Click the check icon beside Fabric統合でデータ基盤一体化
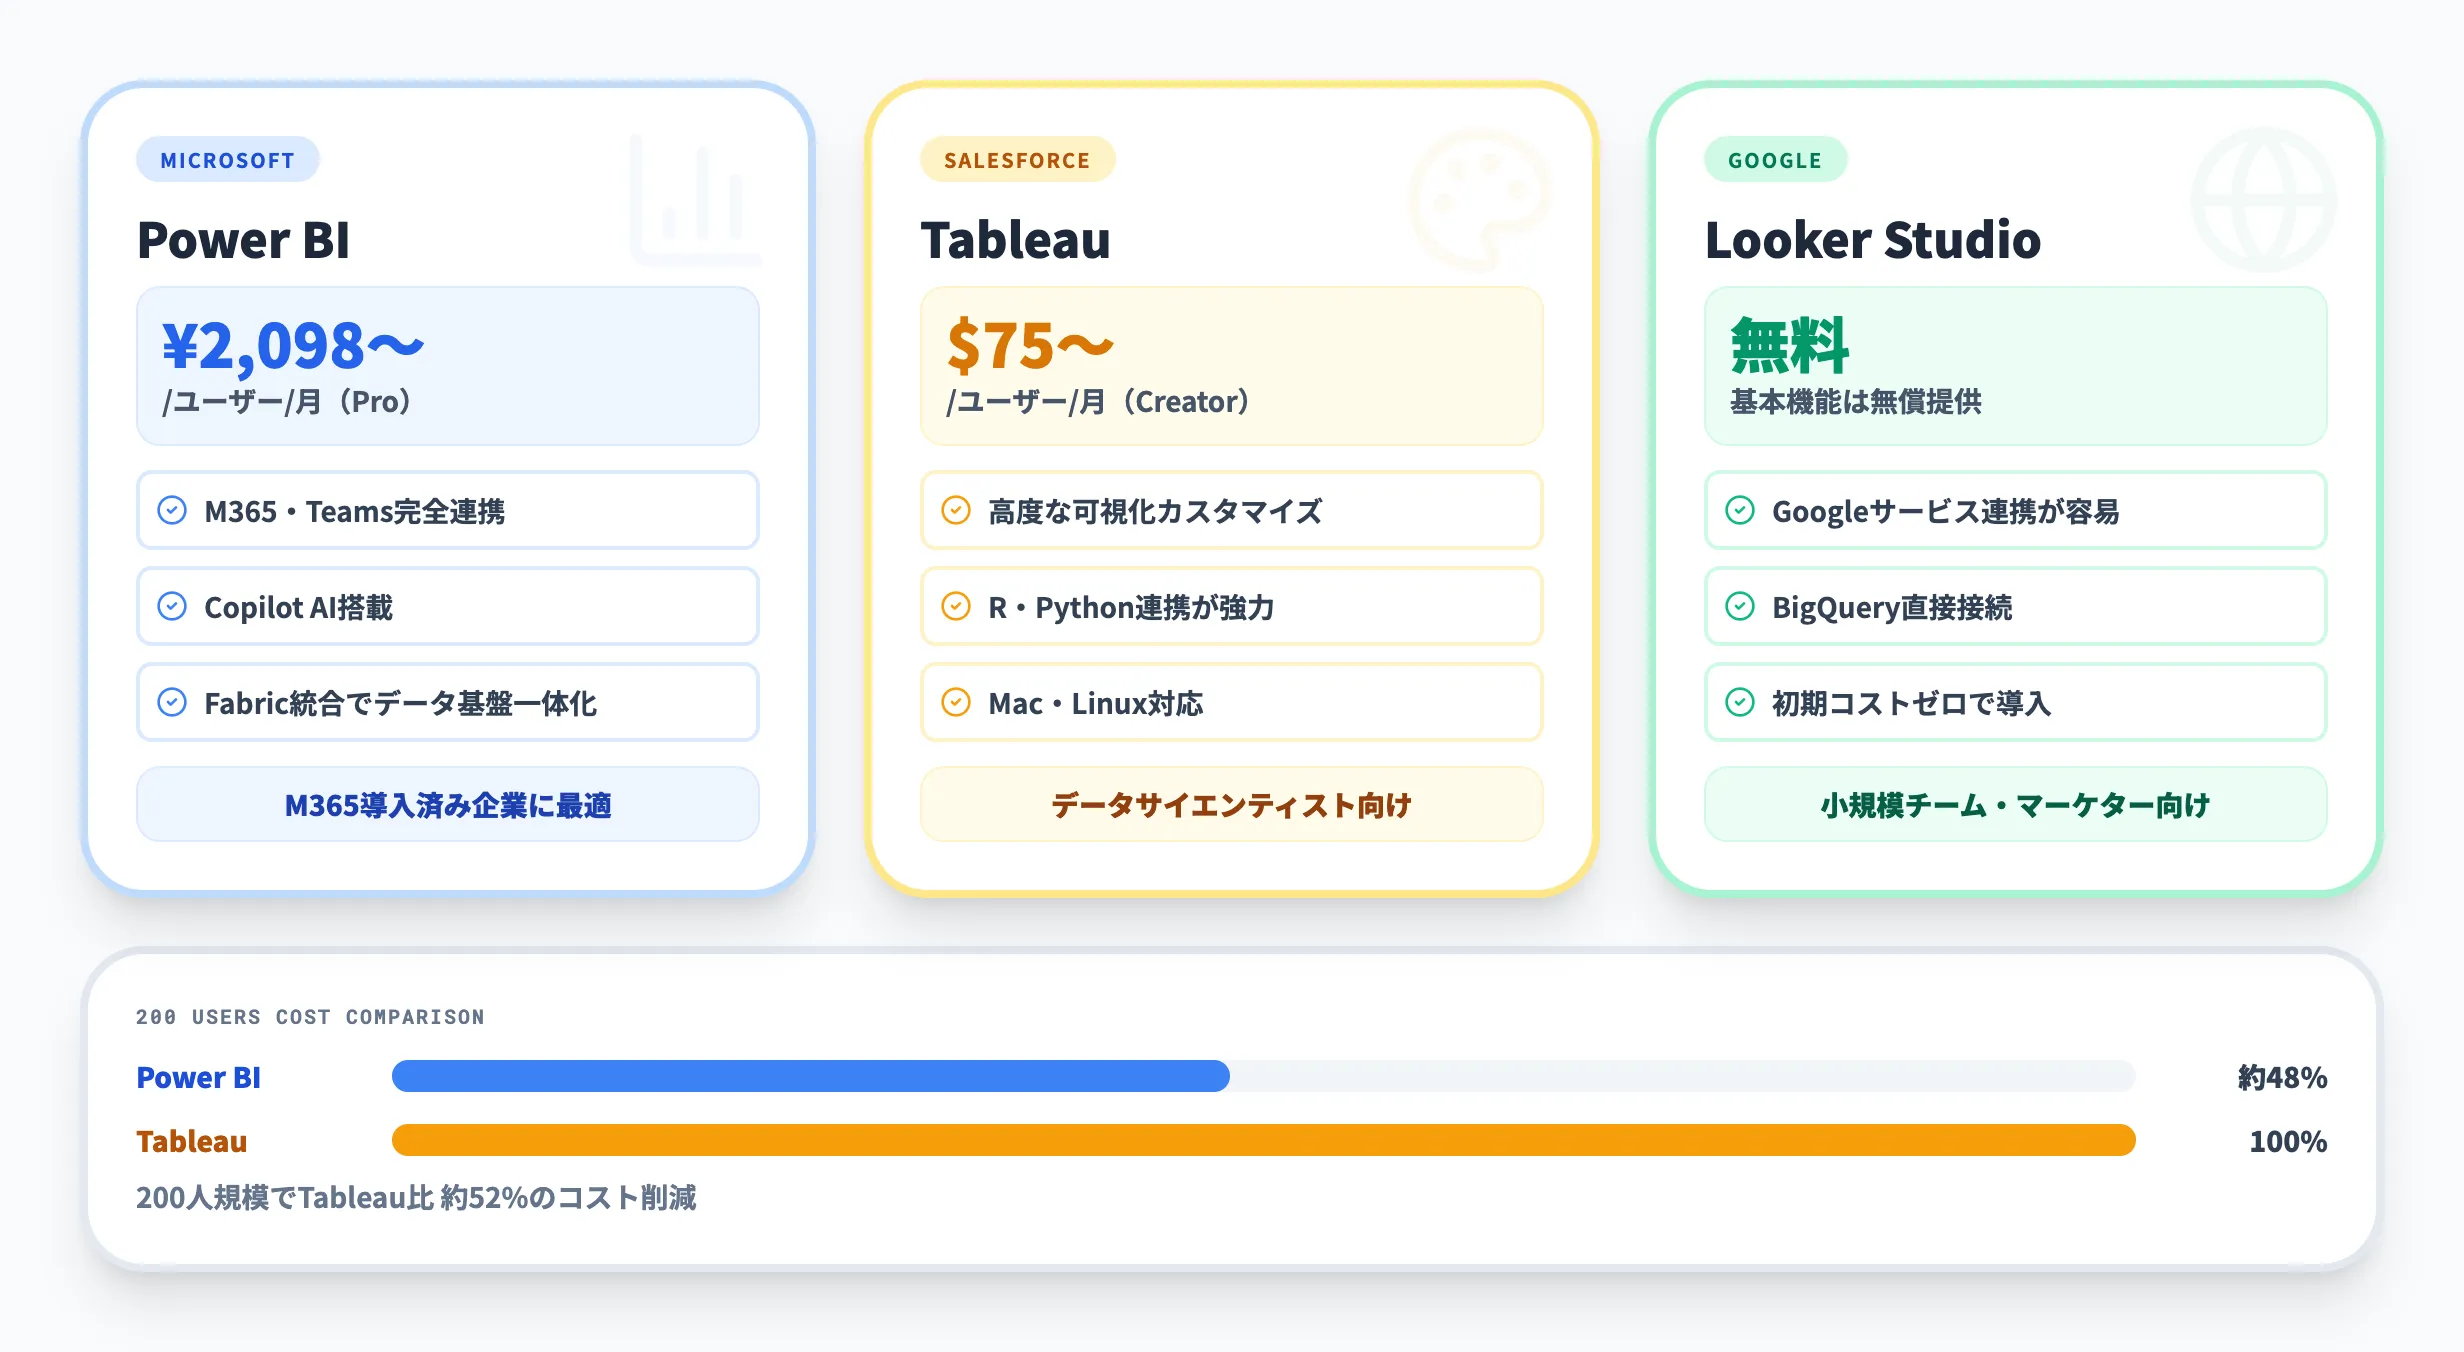 [x=172, y=702]
